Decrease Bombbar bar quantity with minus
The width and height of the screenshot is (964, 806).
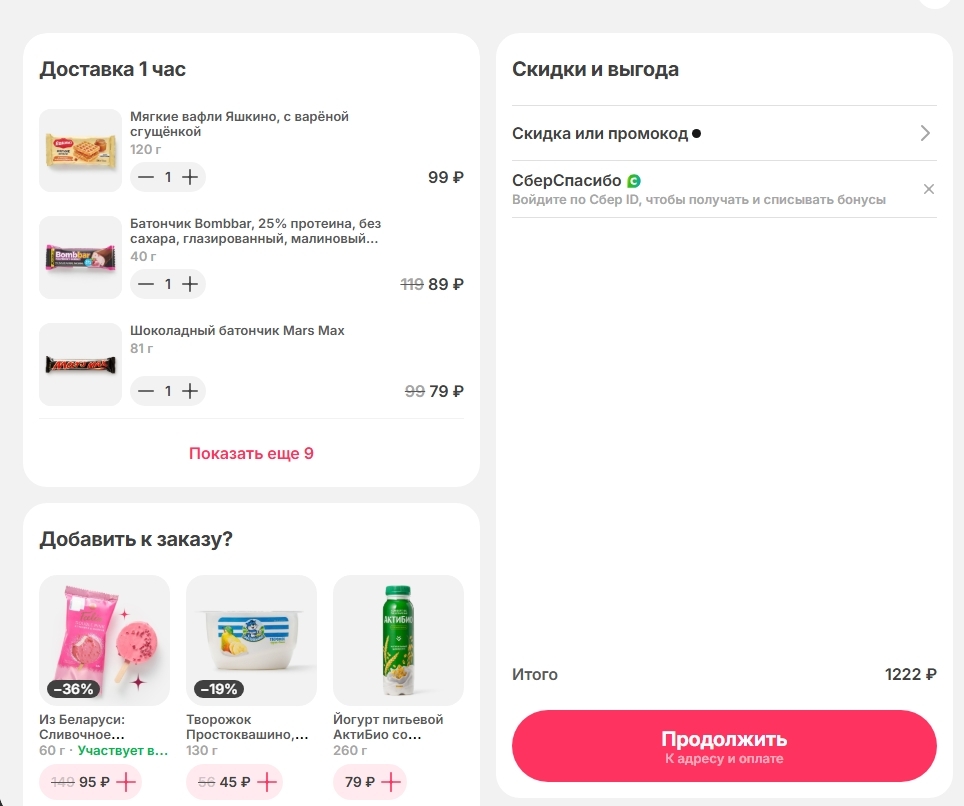coord(146,284)
